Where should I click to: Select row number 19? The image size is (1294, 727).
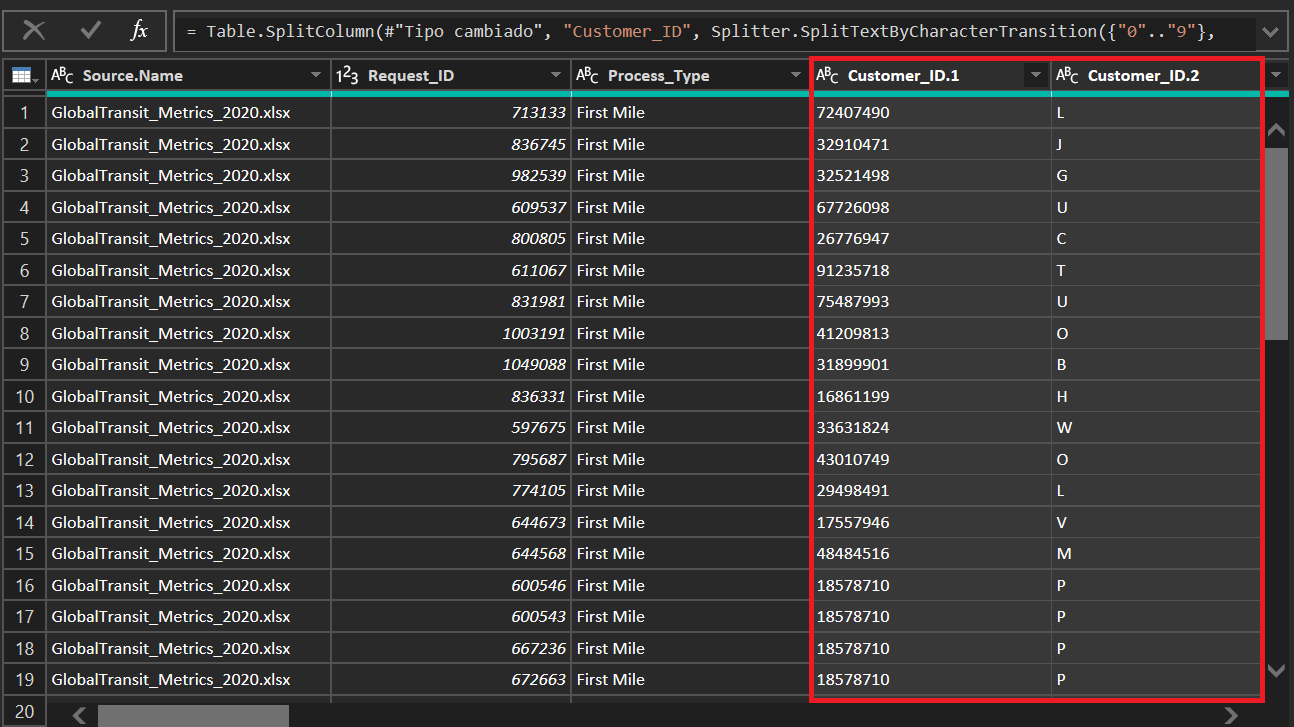(x=24, y=680)
